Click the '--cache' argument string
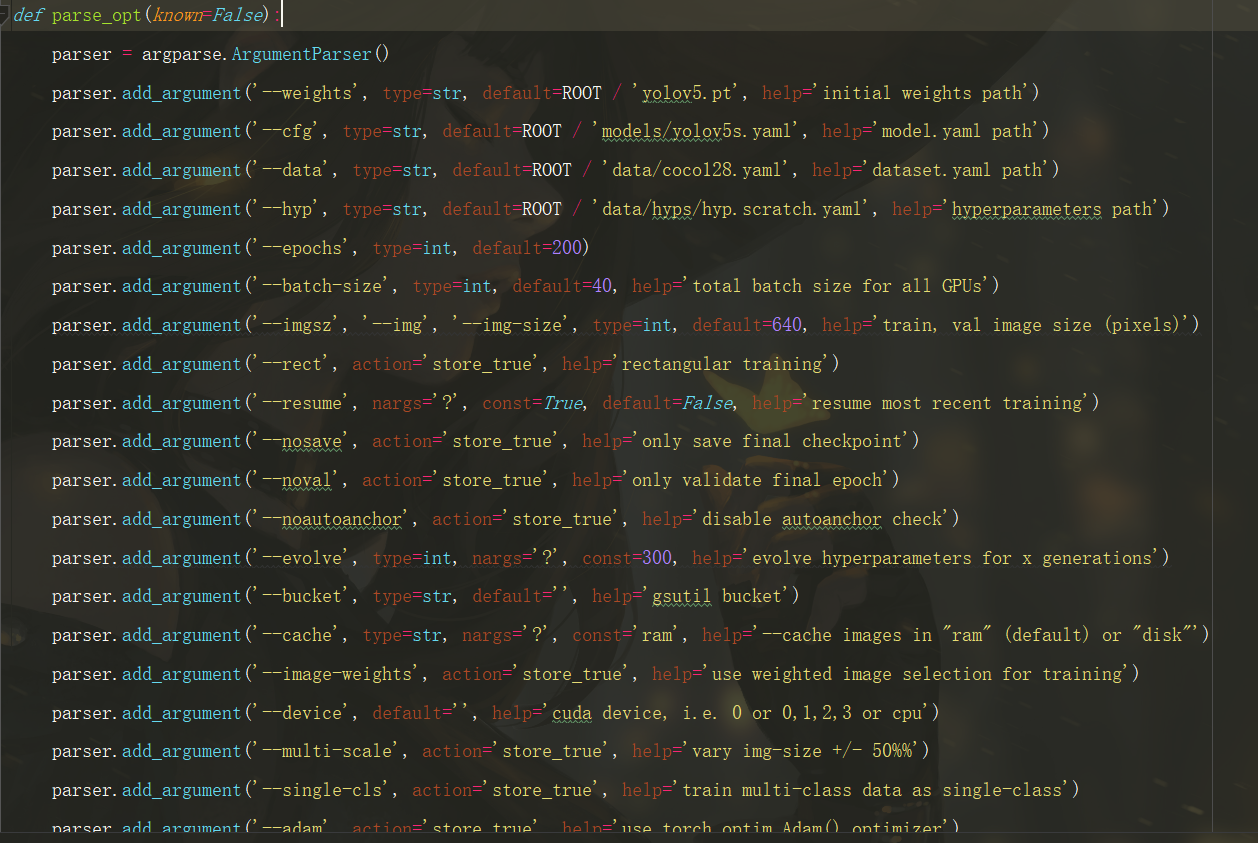The image size is (1258, 843). coord(297,635)
